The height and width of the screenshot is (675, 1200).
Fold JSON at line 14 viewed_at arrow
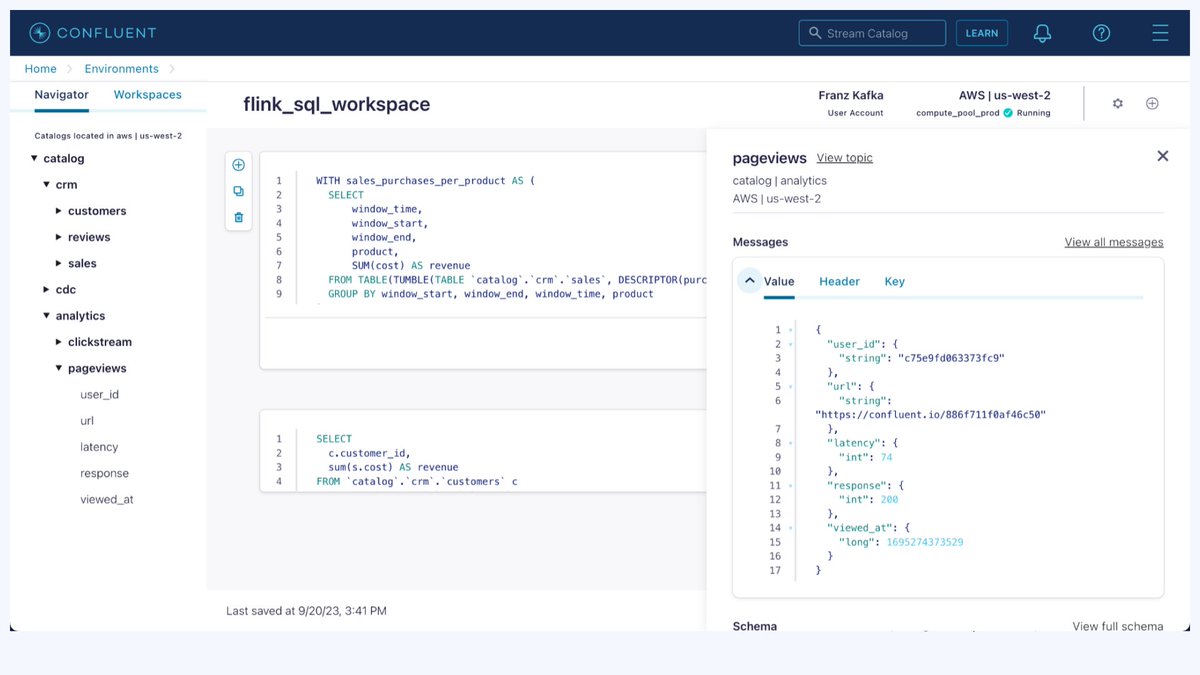[x=790, y=528]
